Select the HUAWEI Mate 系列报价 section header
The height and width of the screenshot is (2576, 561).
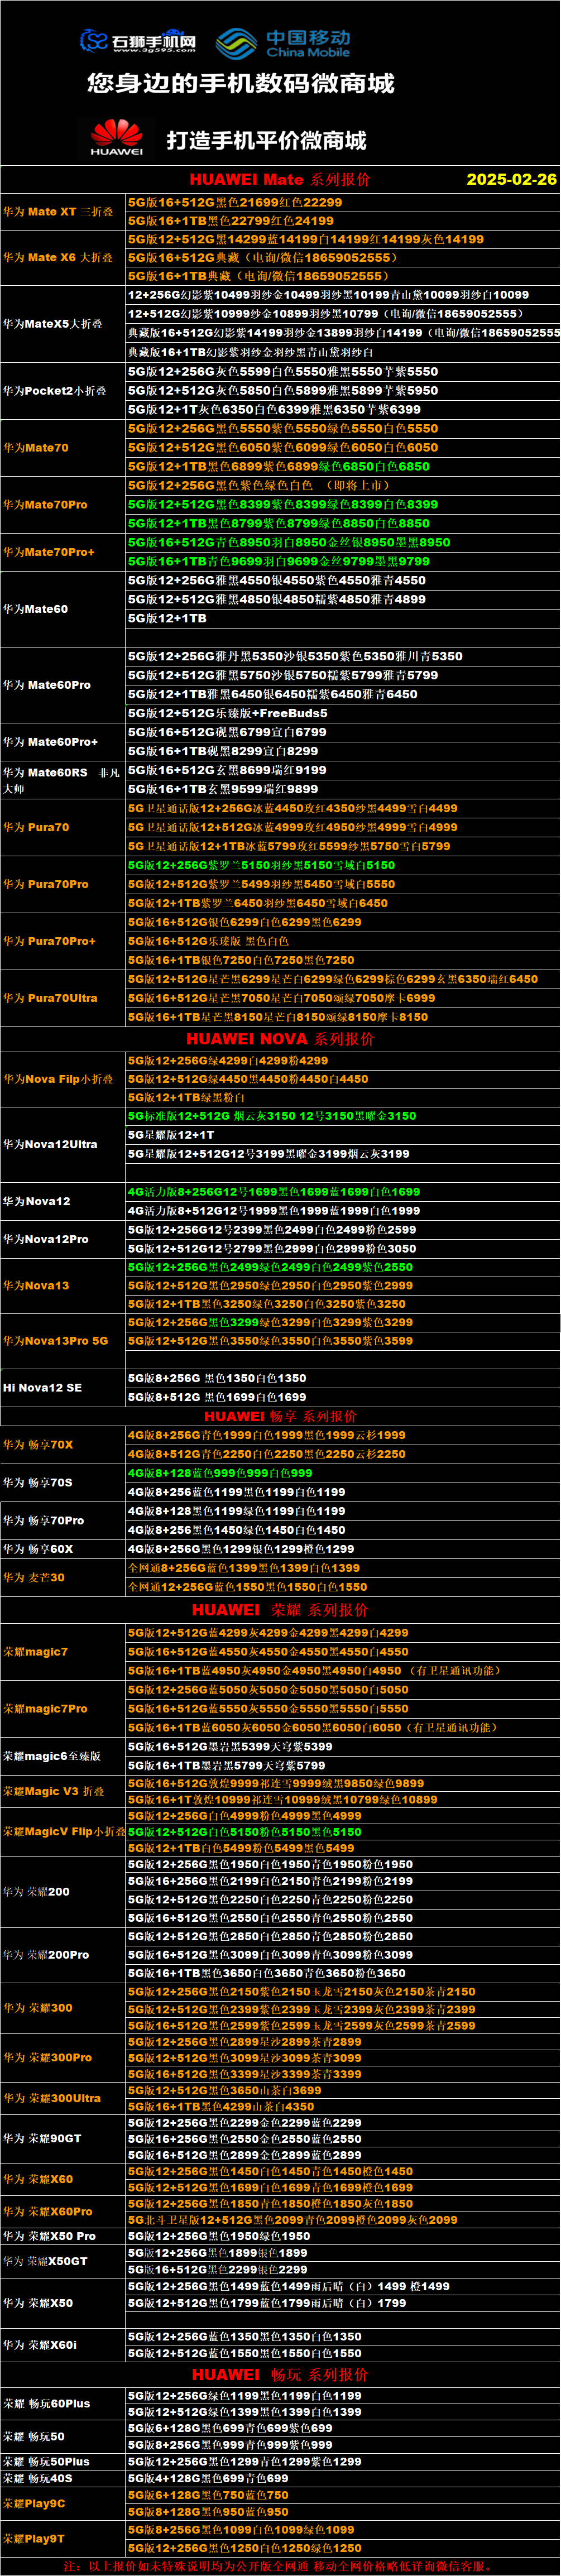(x=279, y=180)
